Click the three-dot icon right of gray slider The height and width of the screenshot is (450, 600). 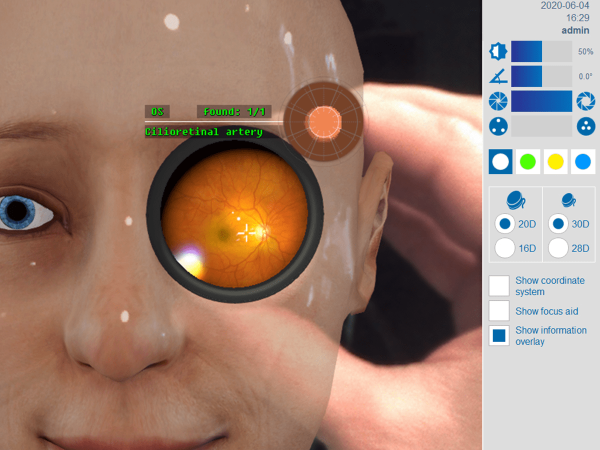coord(586,126)
